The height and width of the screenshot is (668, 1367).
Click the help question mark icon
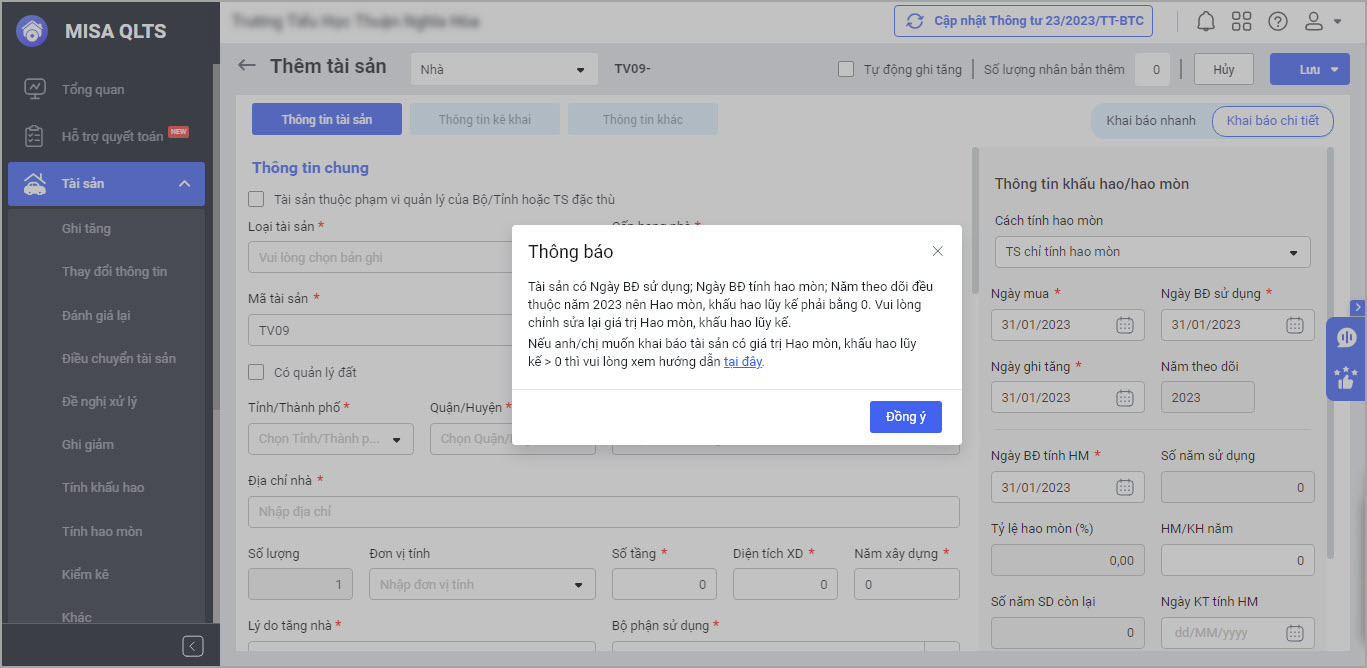pos(1277,21)
